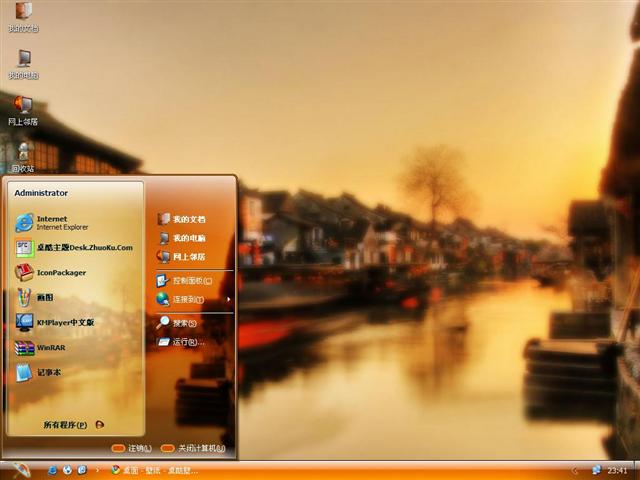The height and width of the screenshot is (480, 640).
Task: Choose 我的文档 in the Start menu
Action: click(x=188, y=219)
